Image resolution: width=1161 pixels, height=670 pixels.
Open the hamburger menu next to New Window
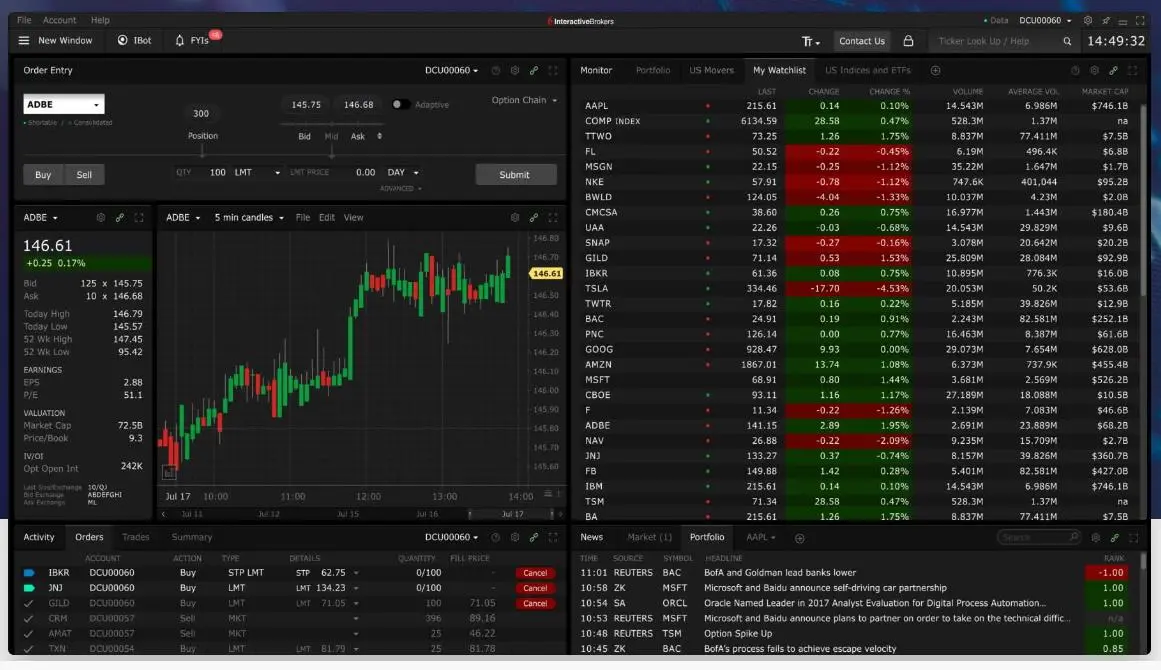[24, 41]
